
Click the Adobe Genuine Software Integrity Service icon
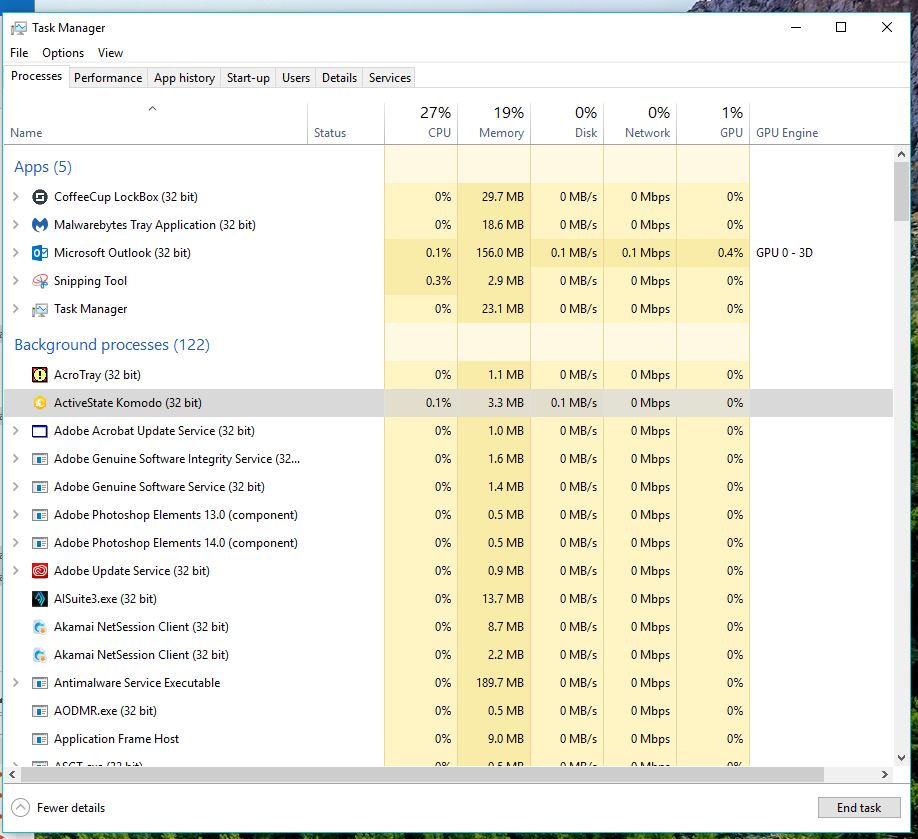click(39, 459)
